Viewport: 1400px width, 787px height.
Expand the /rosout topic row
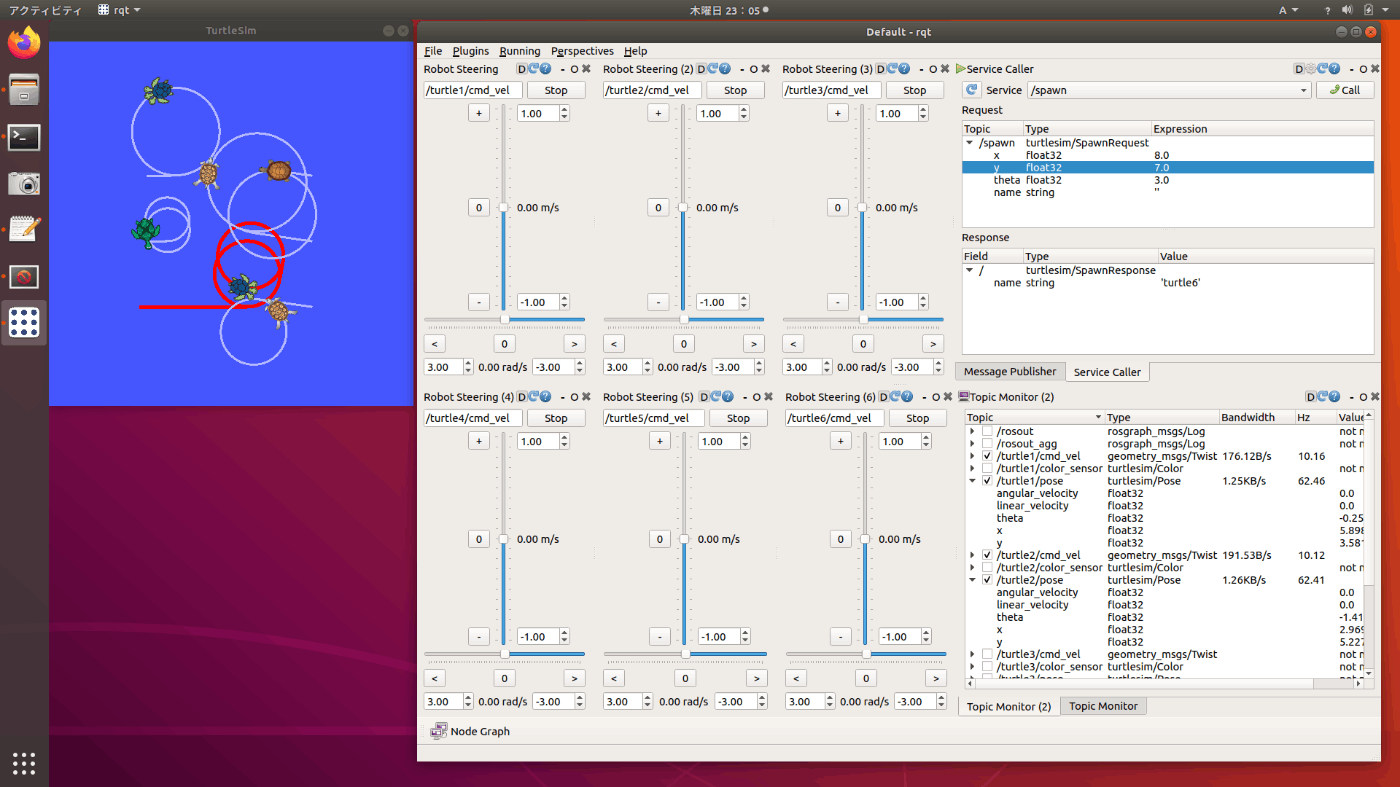973,431
